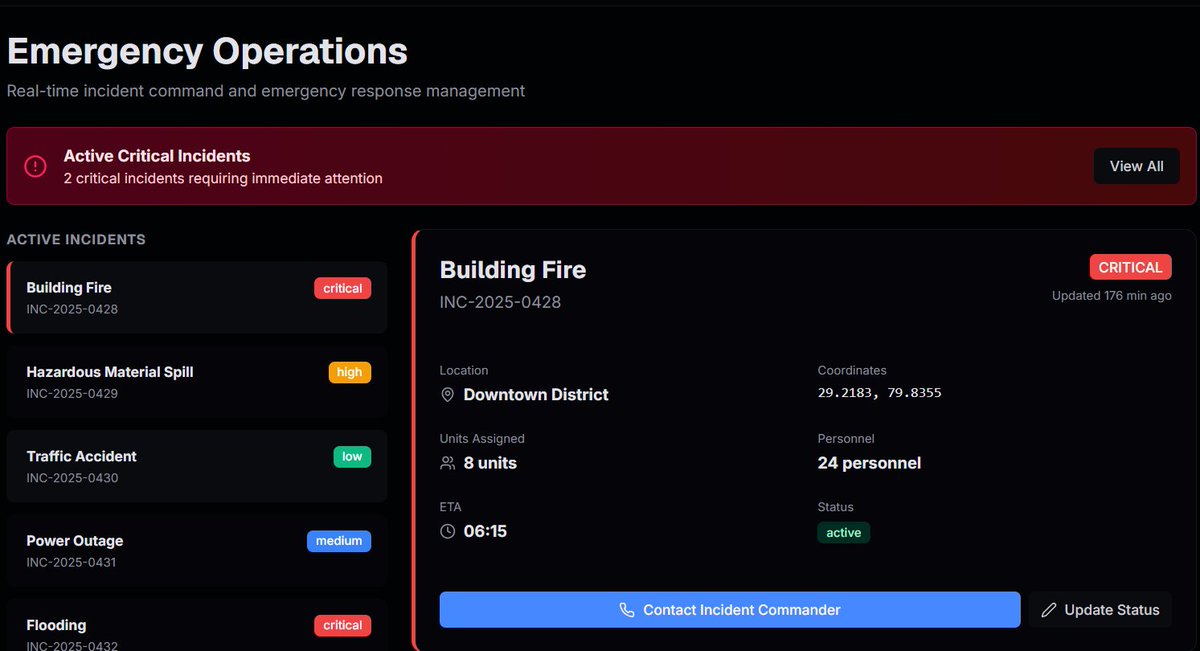Image resolution: width=1200 pixels, height=651 pixels.
Task: Click the 8 units value
Action: pos(490,463)
